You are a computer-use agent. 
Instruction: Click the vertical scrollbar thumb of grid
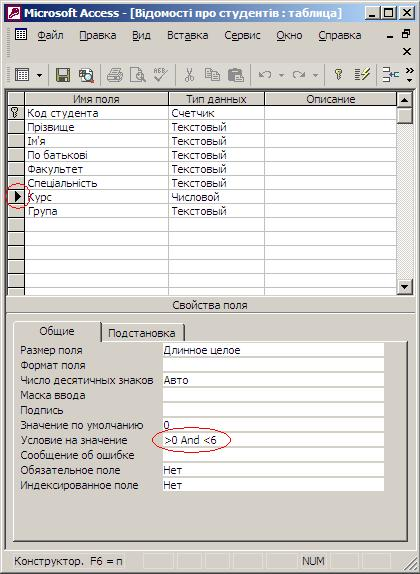point(405,116)
